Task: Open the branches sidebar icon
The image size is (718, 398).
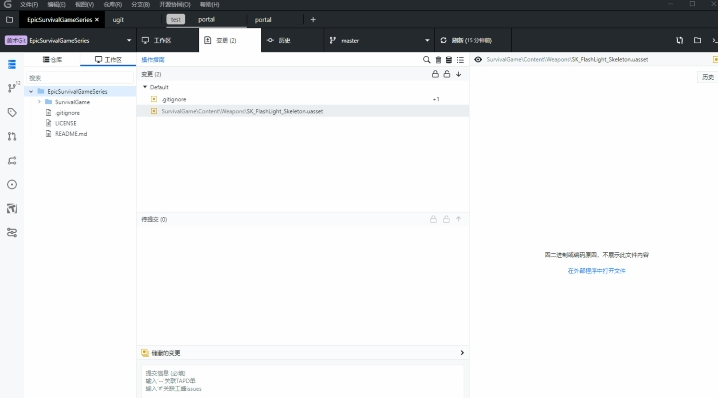Action: pos(12,88)
